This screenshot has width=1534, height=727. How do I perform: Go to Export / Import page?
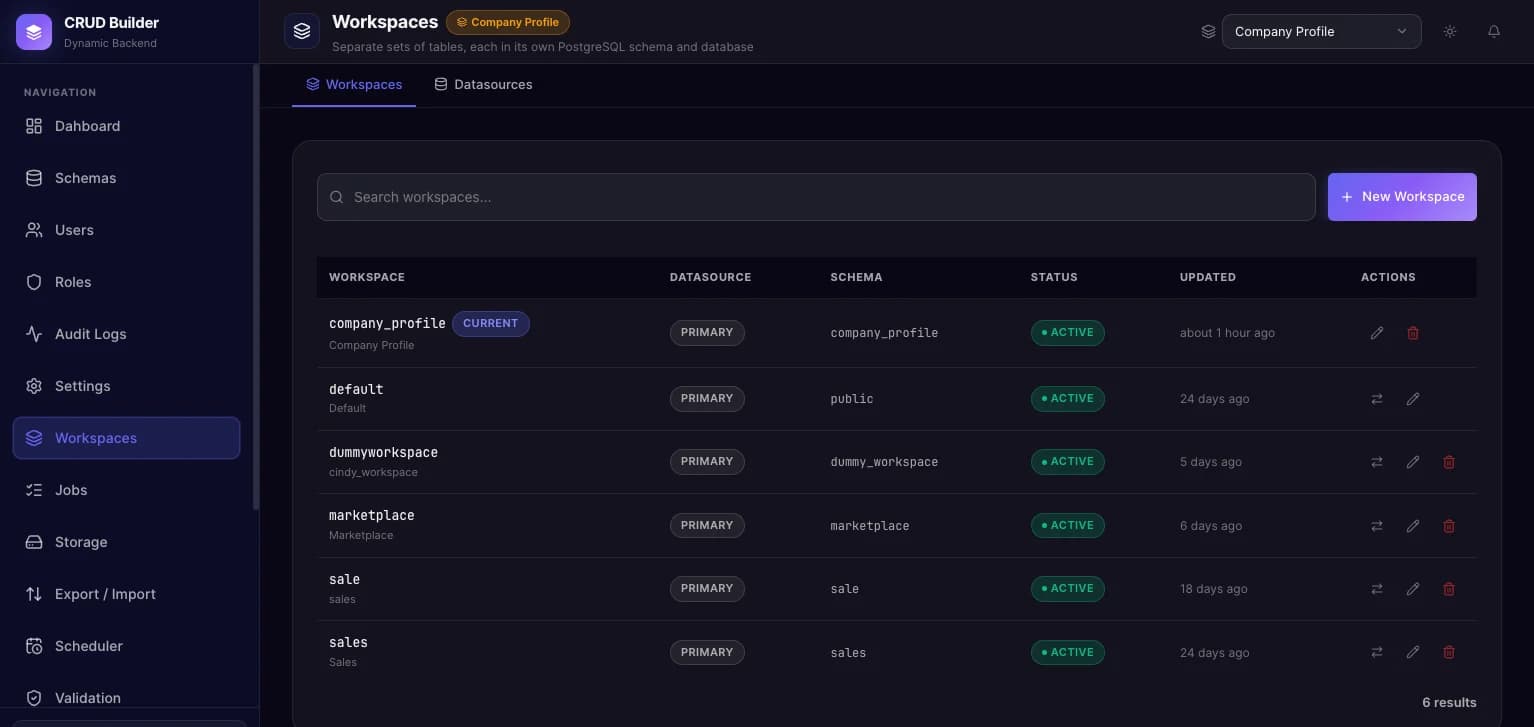click(126, 594)
